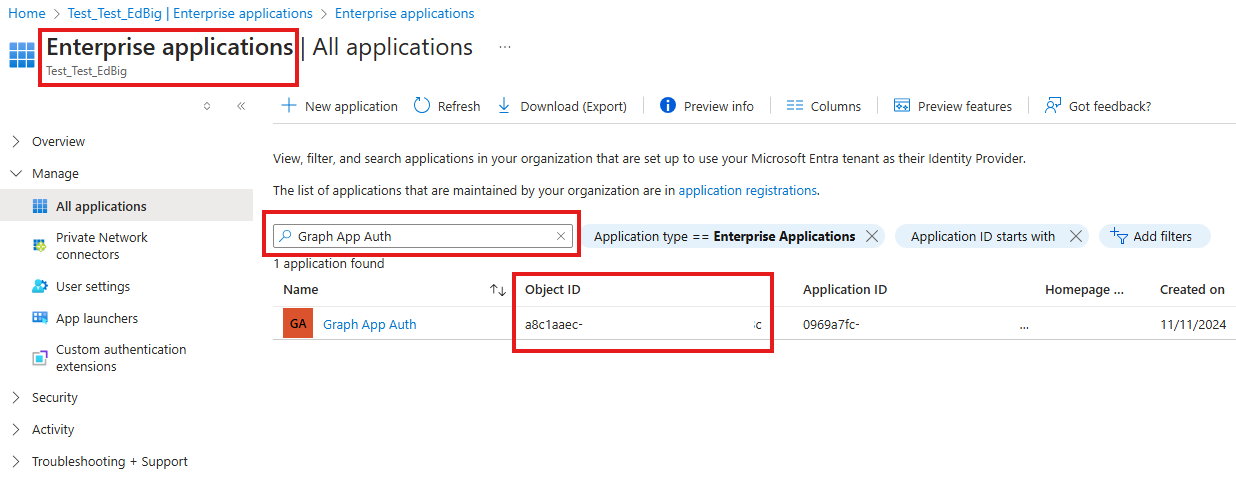Click the Name column header
The width and height of the screenshot is (1236, 481).
pyautogui.click(x=301, y=289)
